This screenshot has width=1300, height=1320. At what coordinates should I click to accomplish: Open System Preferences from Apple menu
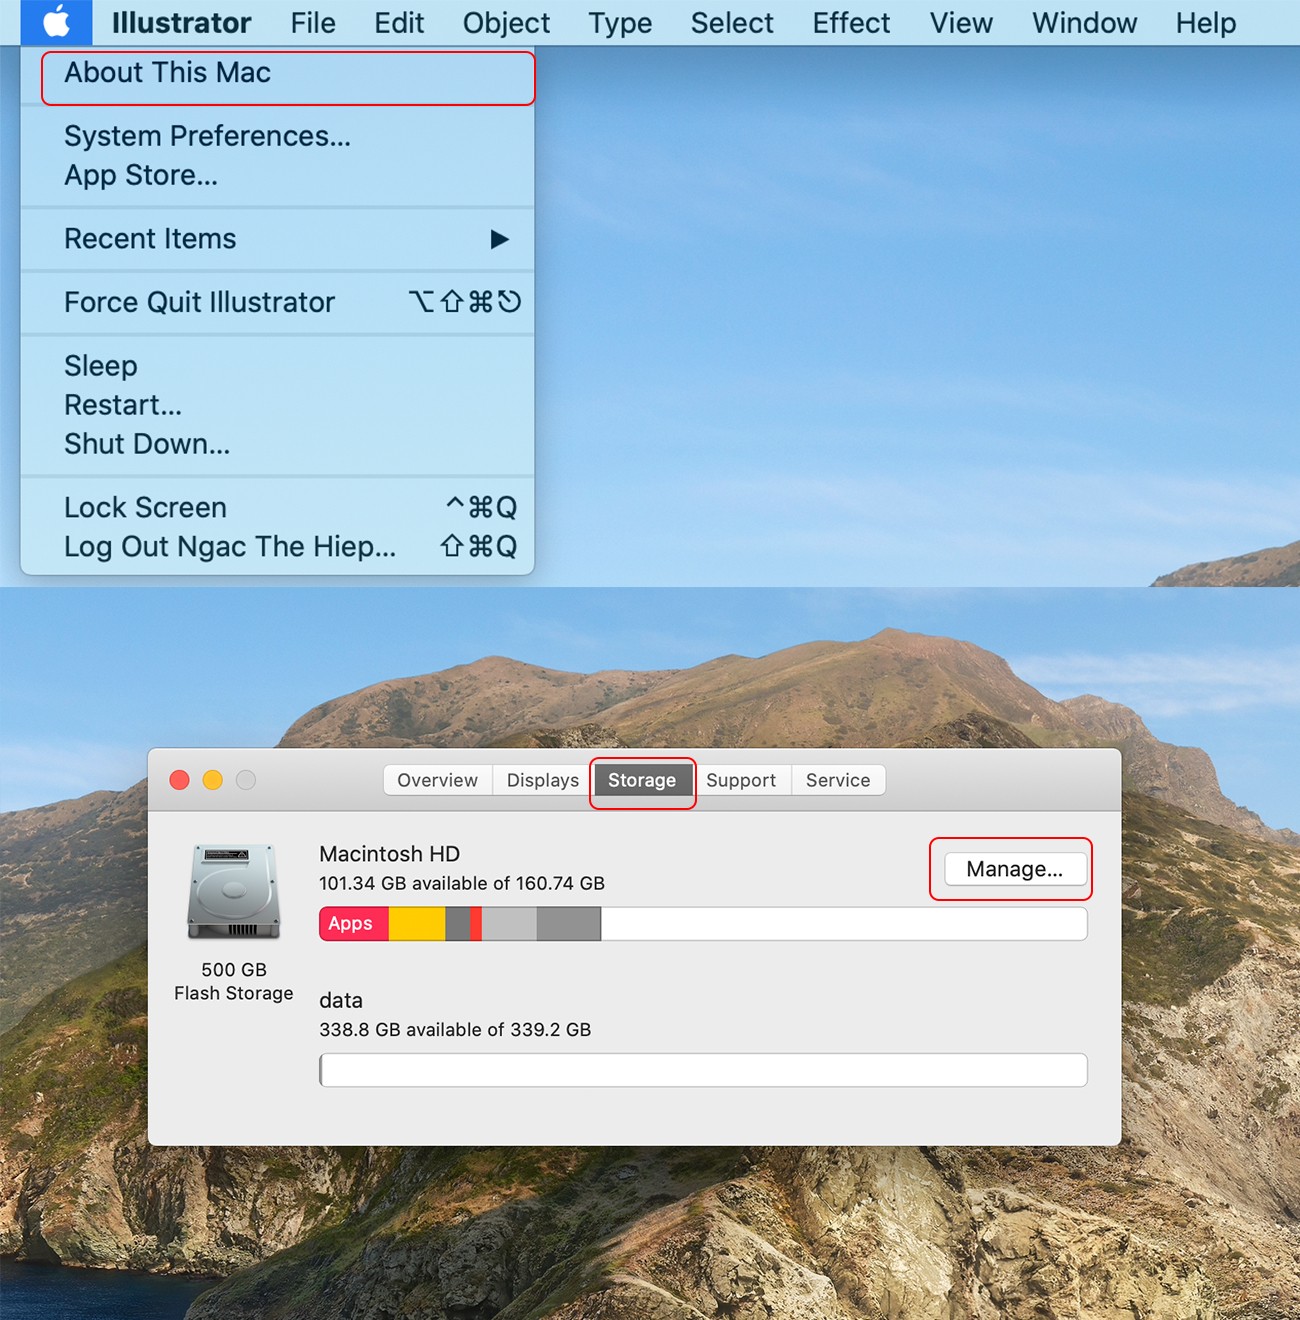277,136
